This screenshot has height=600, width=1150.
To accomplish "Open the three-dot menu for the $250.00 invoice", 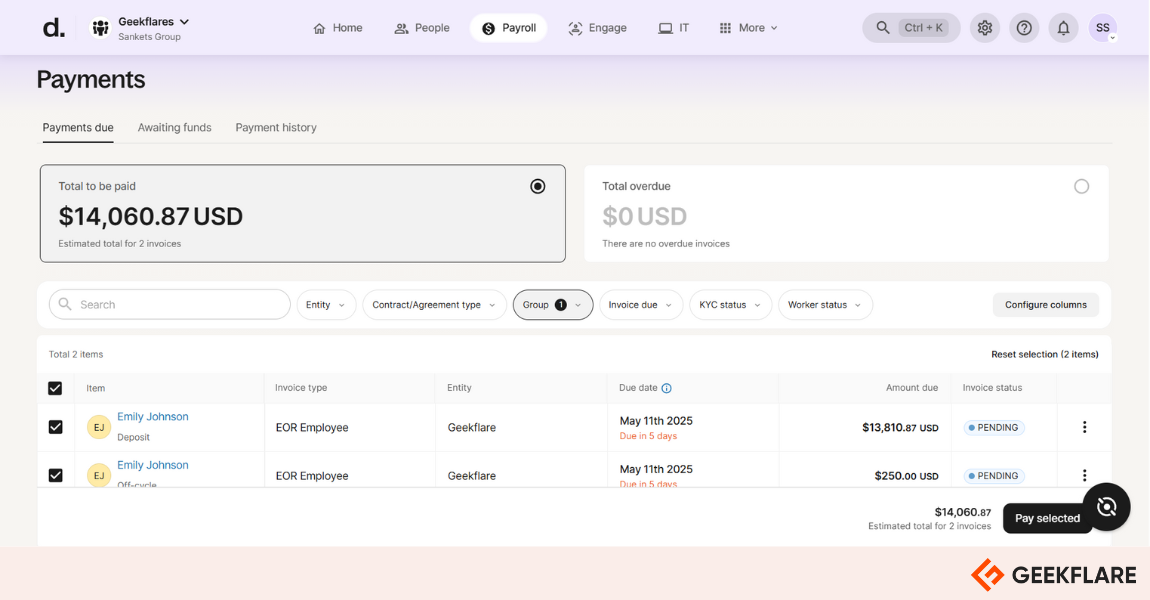I will (x=1084, y=475).
